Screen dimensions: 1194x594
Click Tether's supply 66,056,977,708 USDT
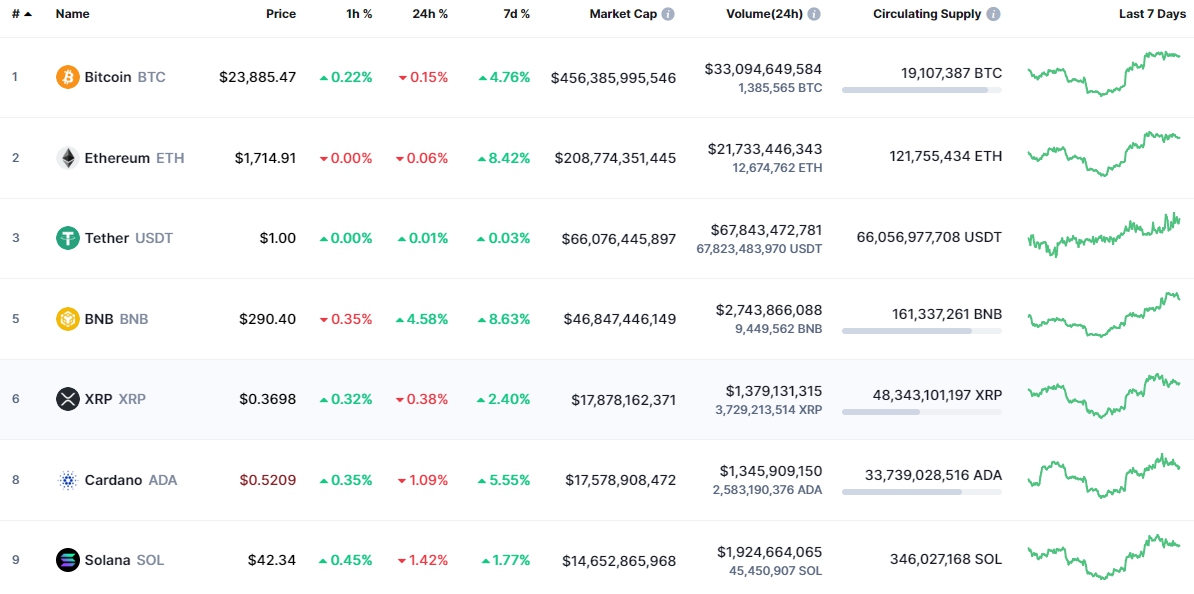pos(930,238)
